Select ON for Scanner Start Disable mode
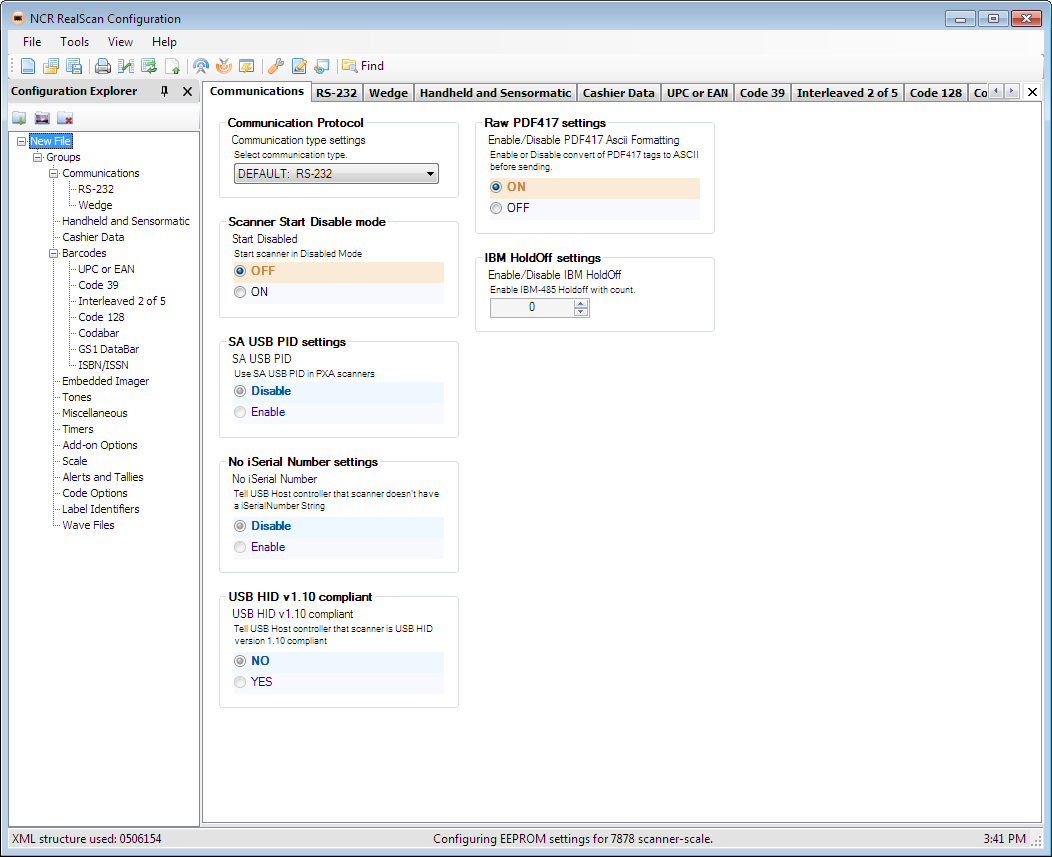 pos(240,292)
